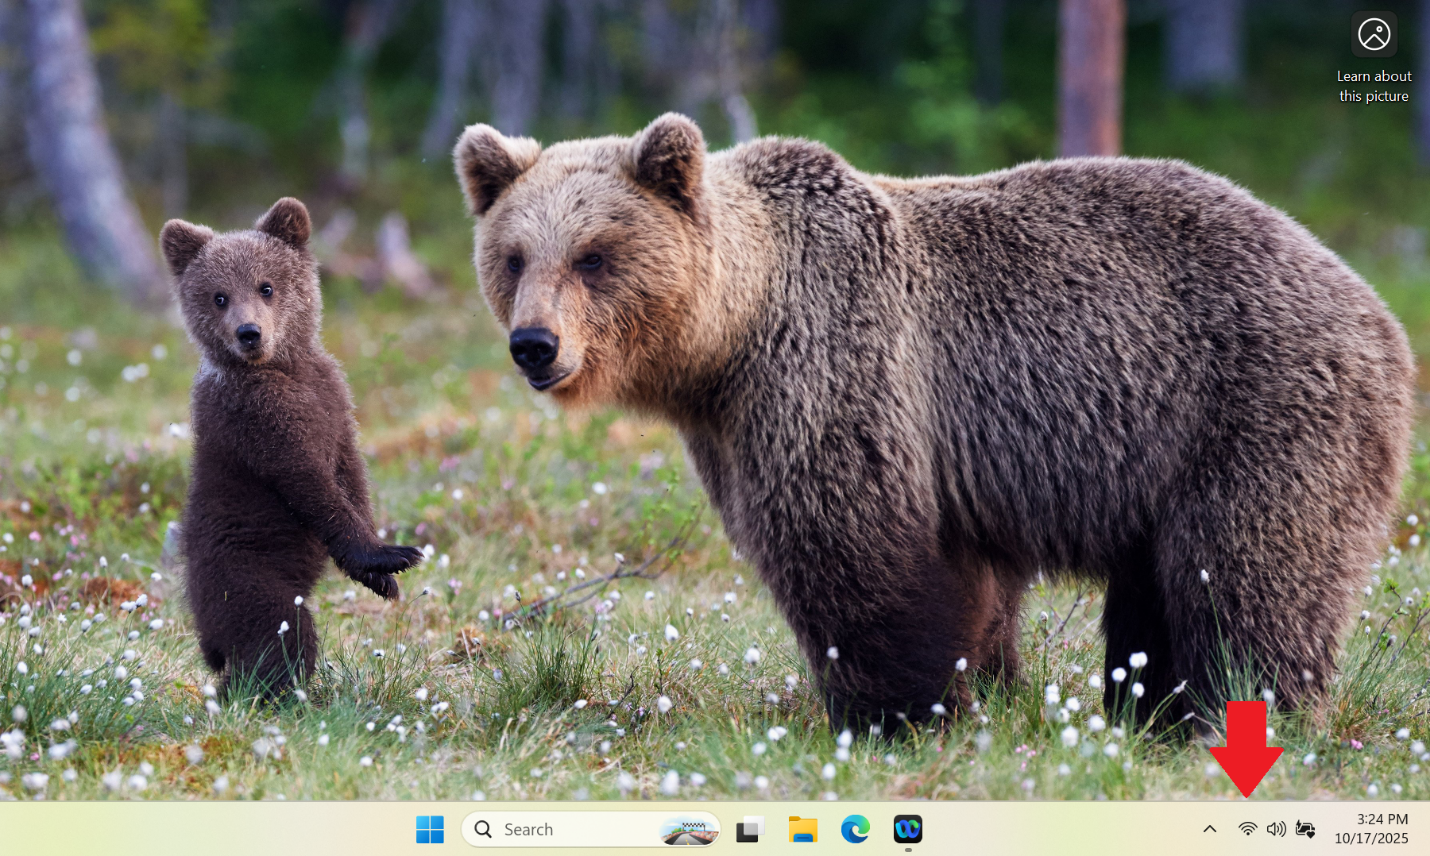Open the Wi-Fi network icon

click(x=1247, y=829)
